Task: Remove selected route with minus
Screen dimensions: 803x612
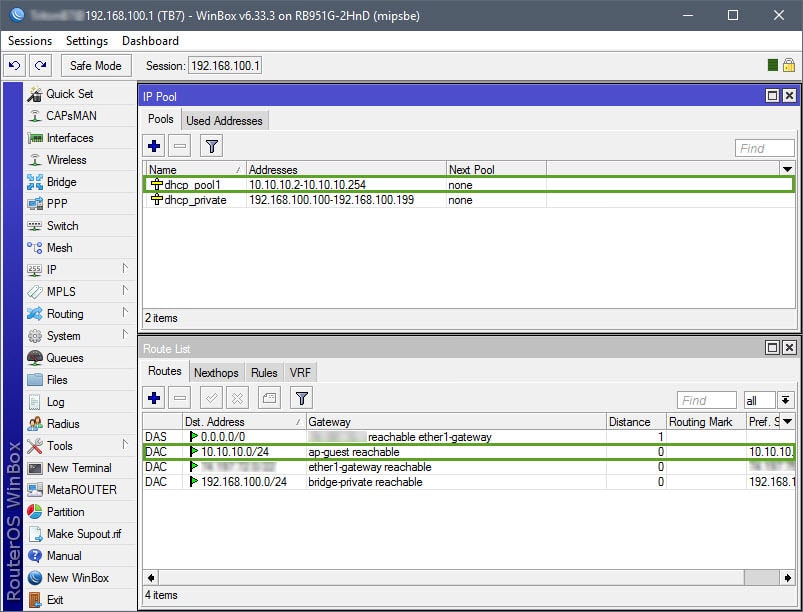Action: (180, 398)
